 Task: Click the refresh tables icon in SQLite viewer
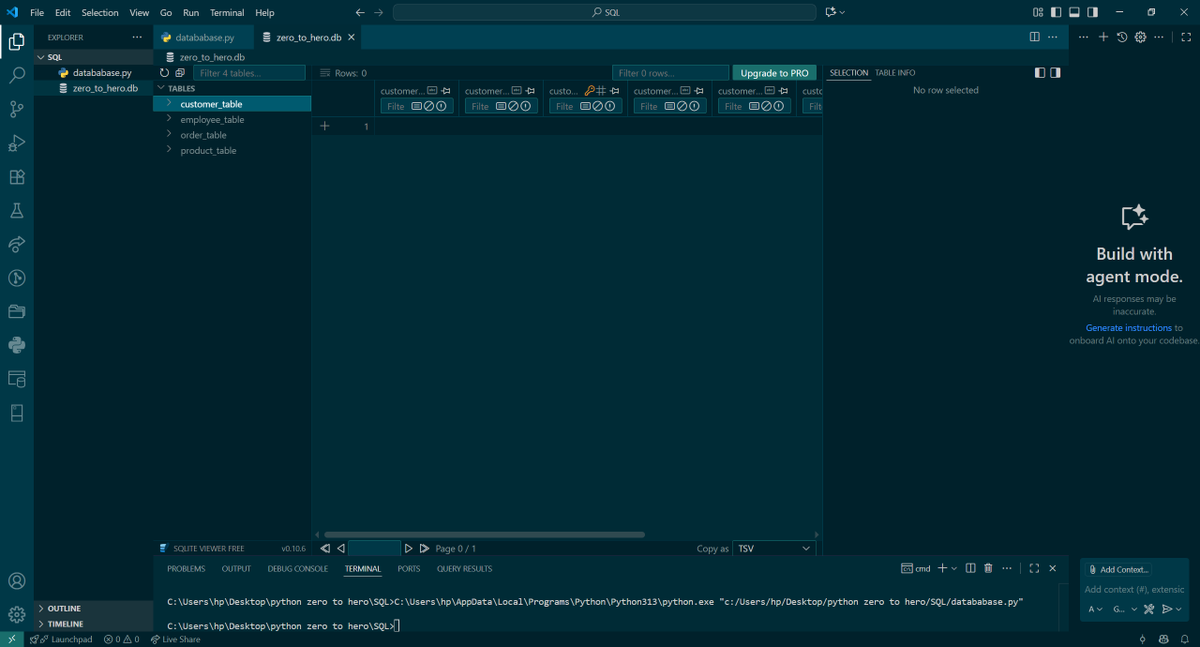(165, 73)
